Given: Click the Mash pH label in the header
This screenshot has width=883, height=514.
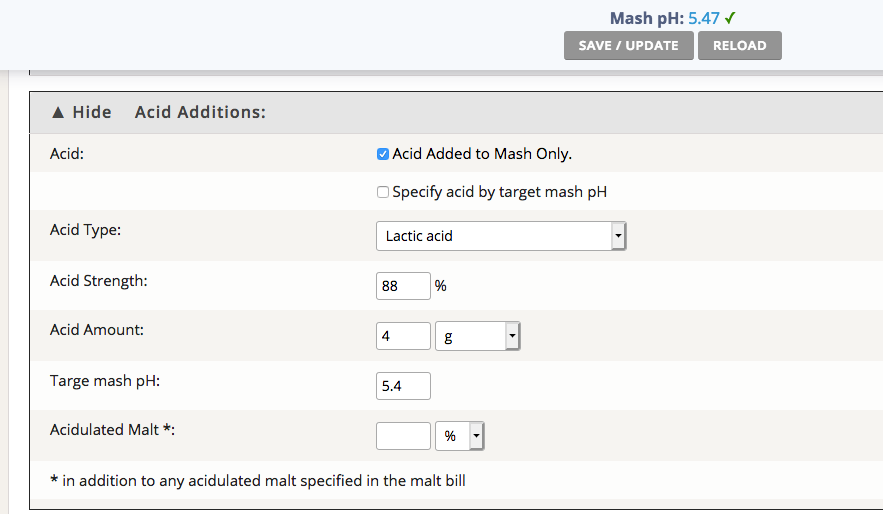Looking at the screenshot, I should pyautogui.click(x=646, y=18).
